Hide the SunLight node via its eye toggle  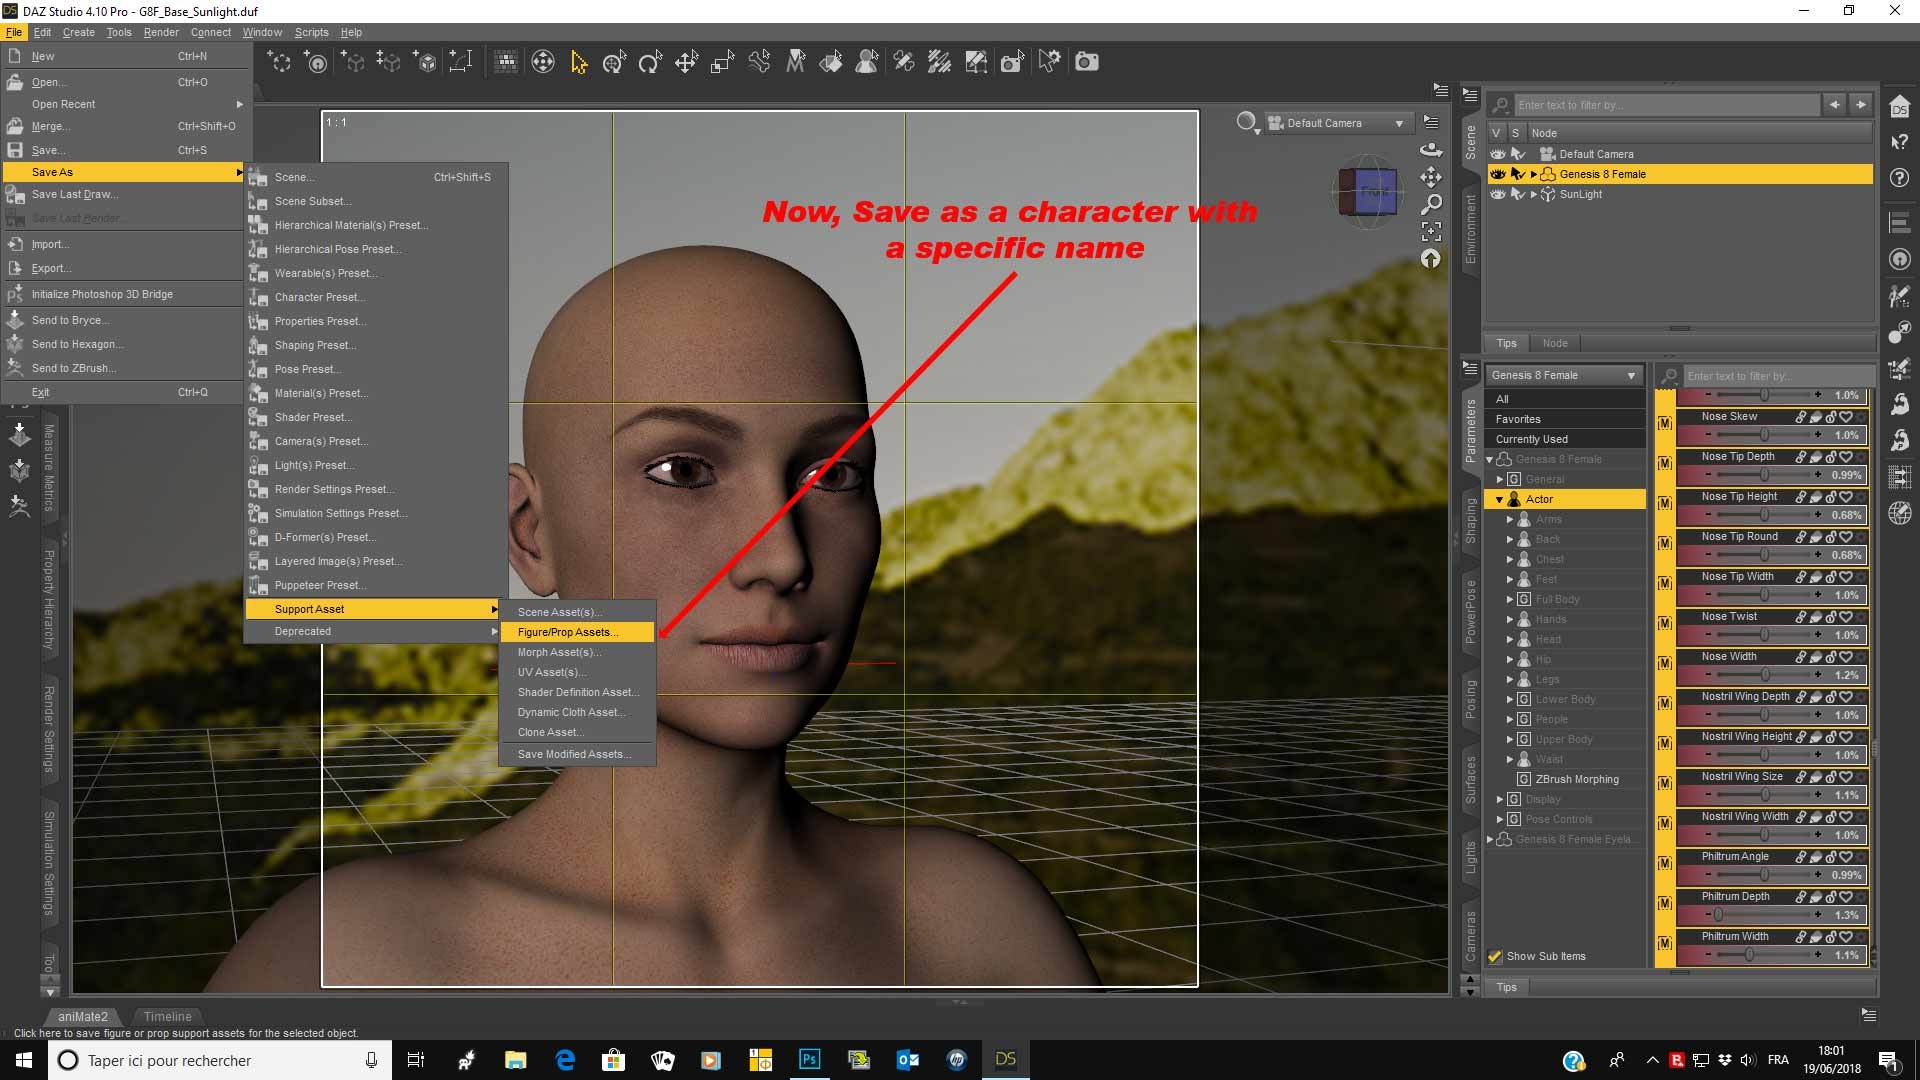pyautogui.click(x=1497, y=194)
